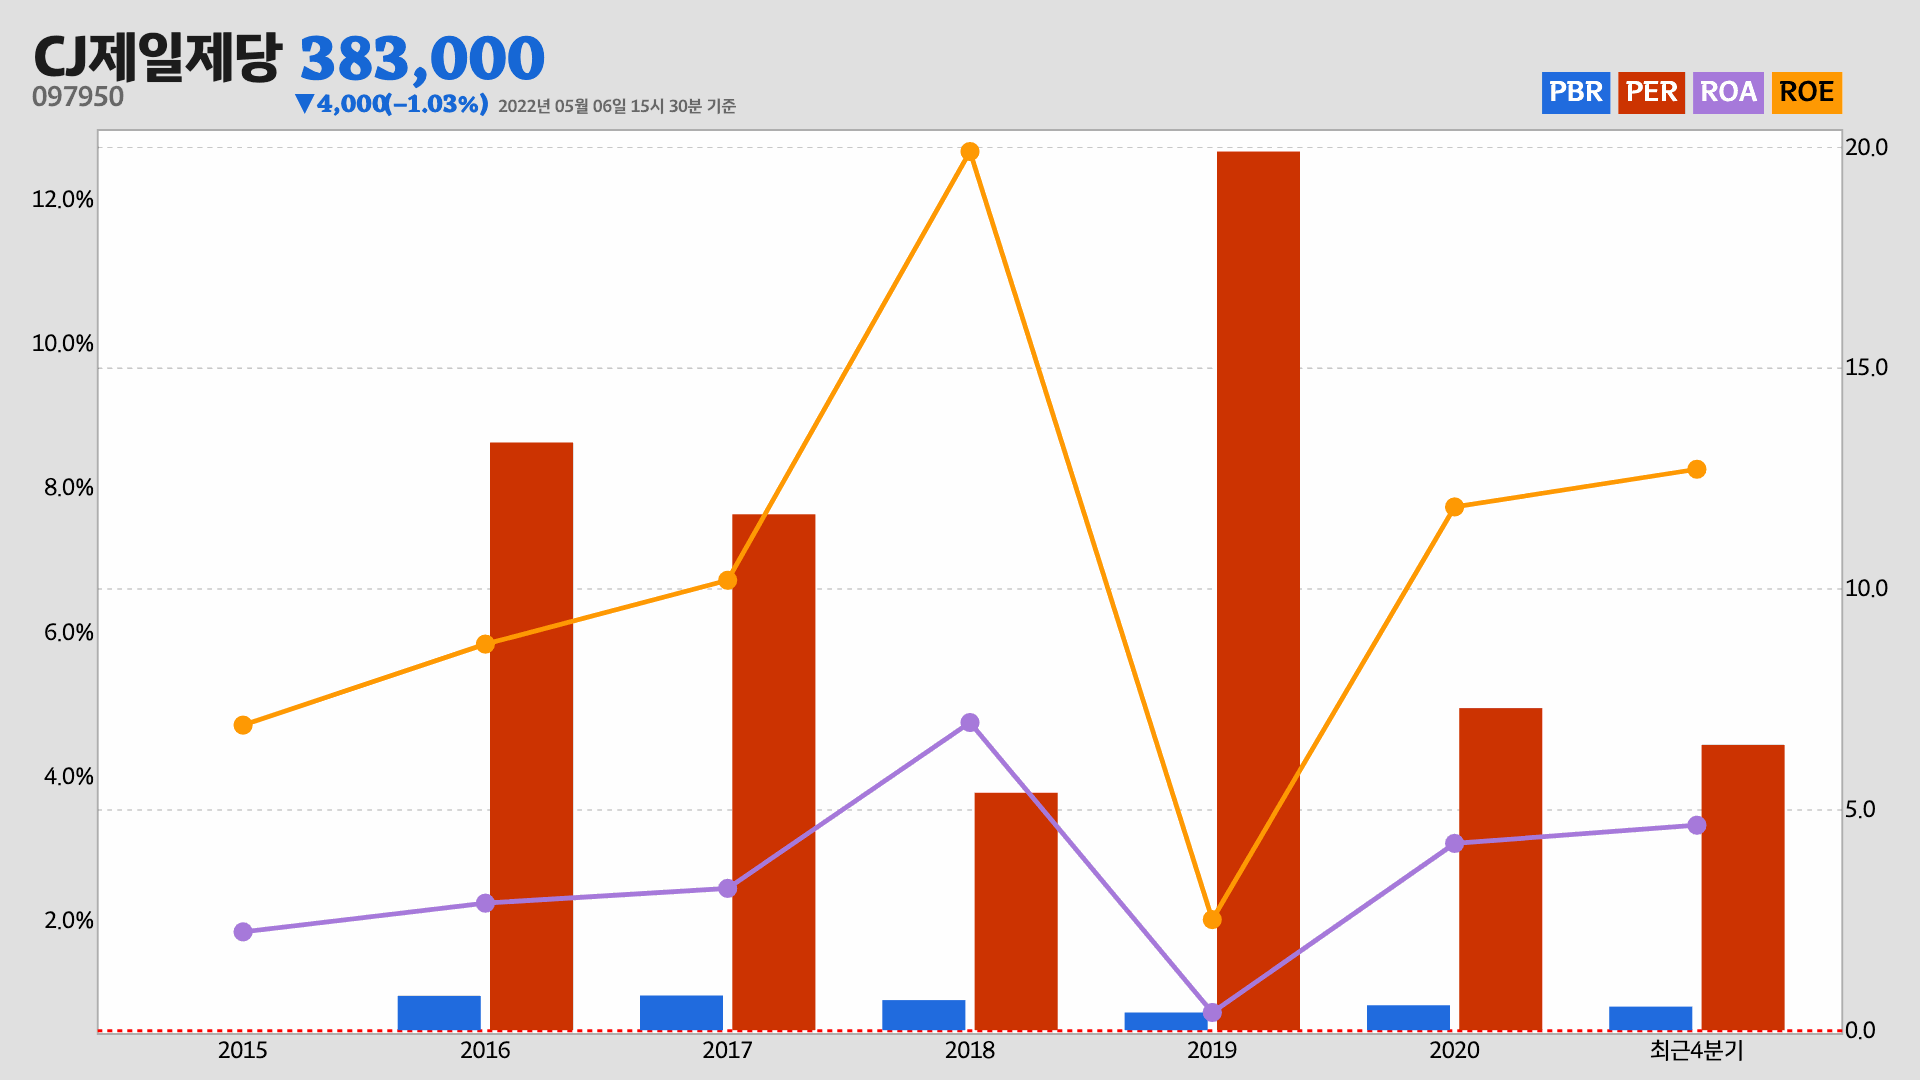Select the 2016 red PER bar
Image resolution: width=1920 pixels, height=1080 pixels.
coord(531,736)
